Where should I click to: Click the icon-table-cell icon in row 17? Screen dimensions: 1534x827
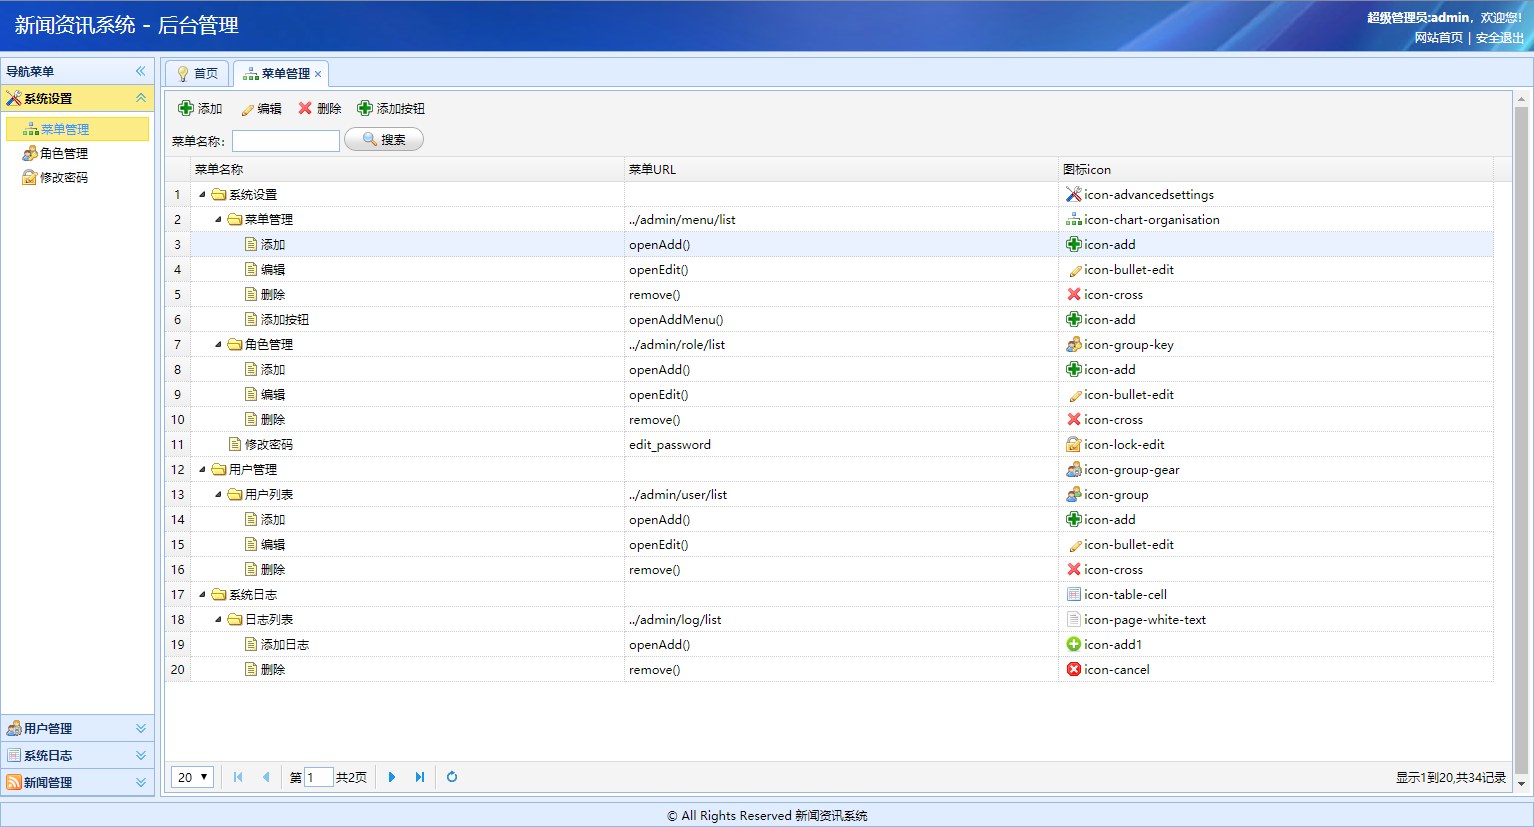(x=1074, y=594)
